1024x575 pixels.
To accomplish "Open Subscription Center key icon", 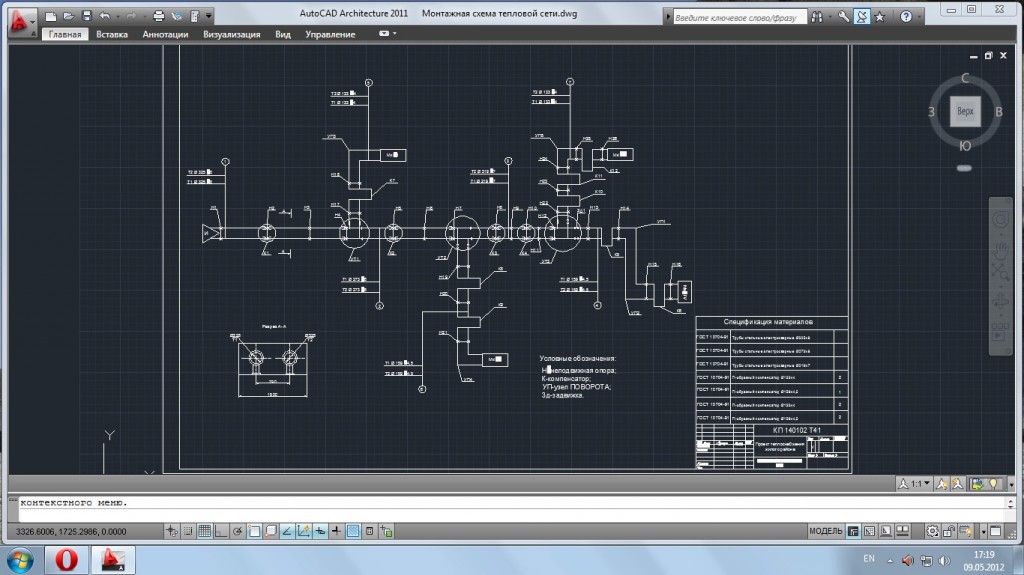I will tap(844, 17).
